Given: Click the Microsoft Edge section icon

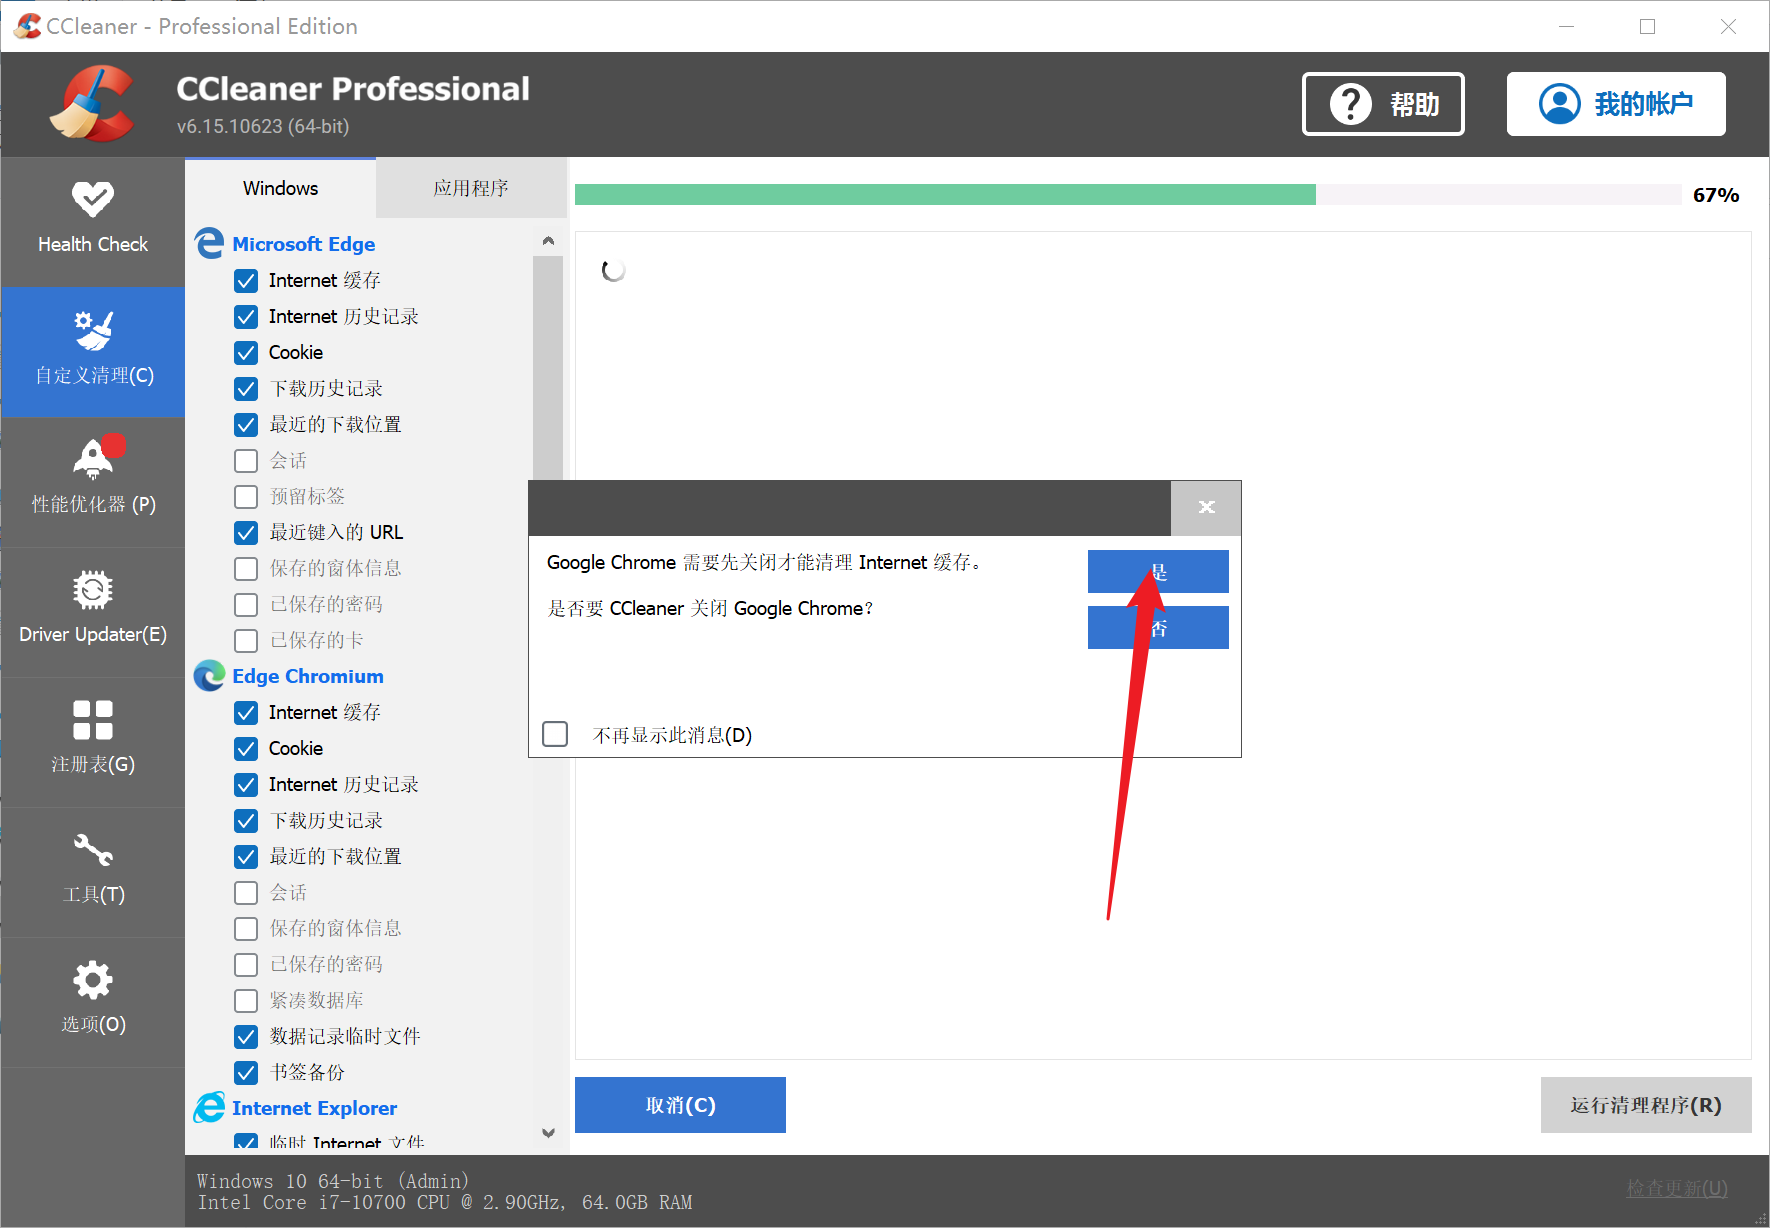Looking at the screenshot, I should point(210,243).
